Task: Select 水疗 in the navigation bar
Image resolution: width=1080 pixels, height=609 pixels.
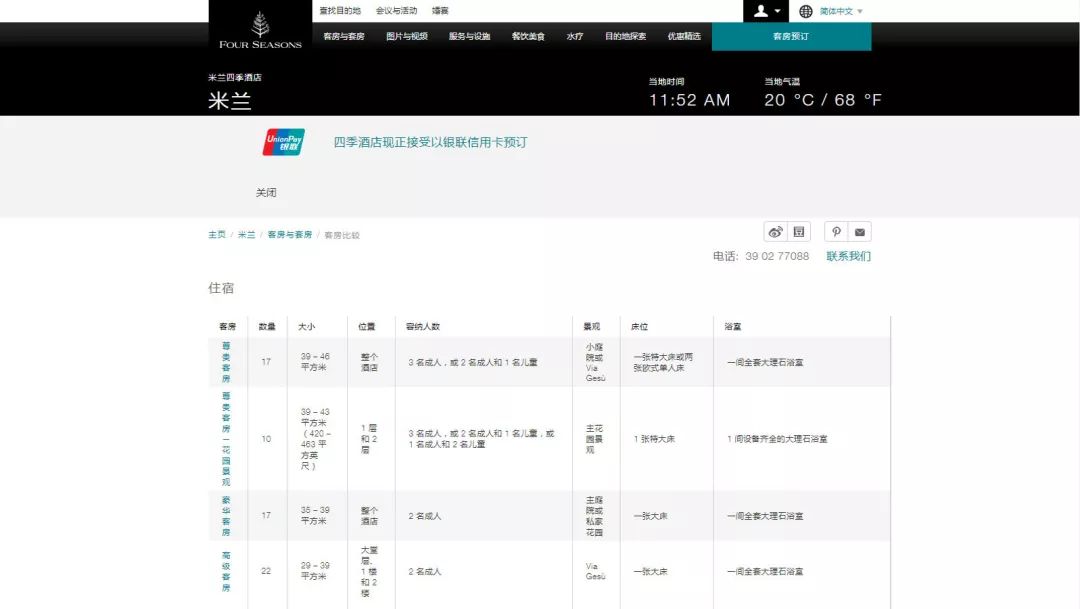Action: (x=574, y=36)
